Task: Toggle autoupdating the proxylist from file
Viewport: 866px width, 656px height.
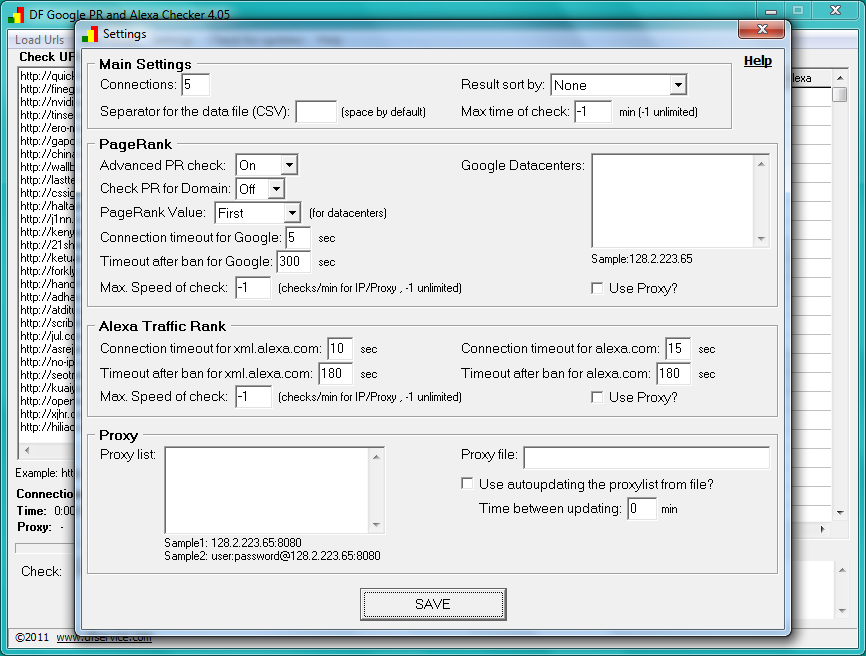Action: tap(467, 484)
